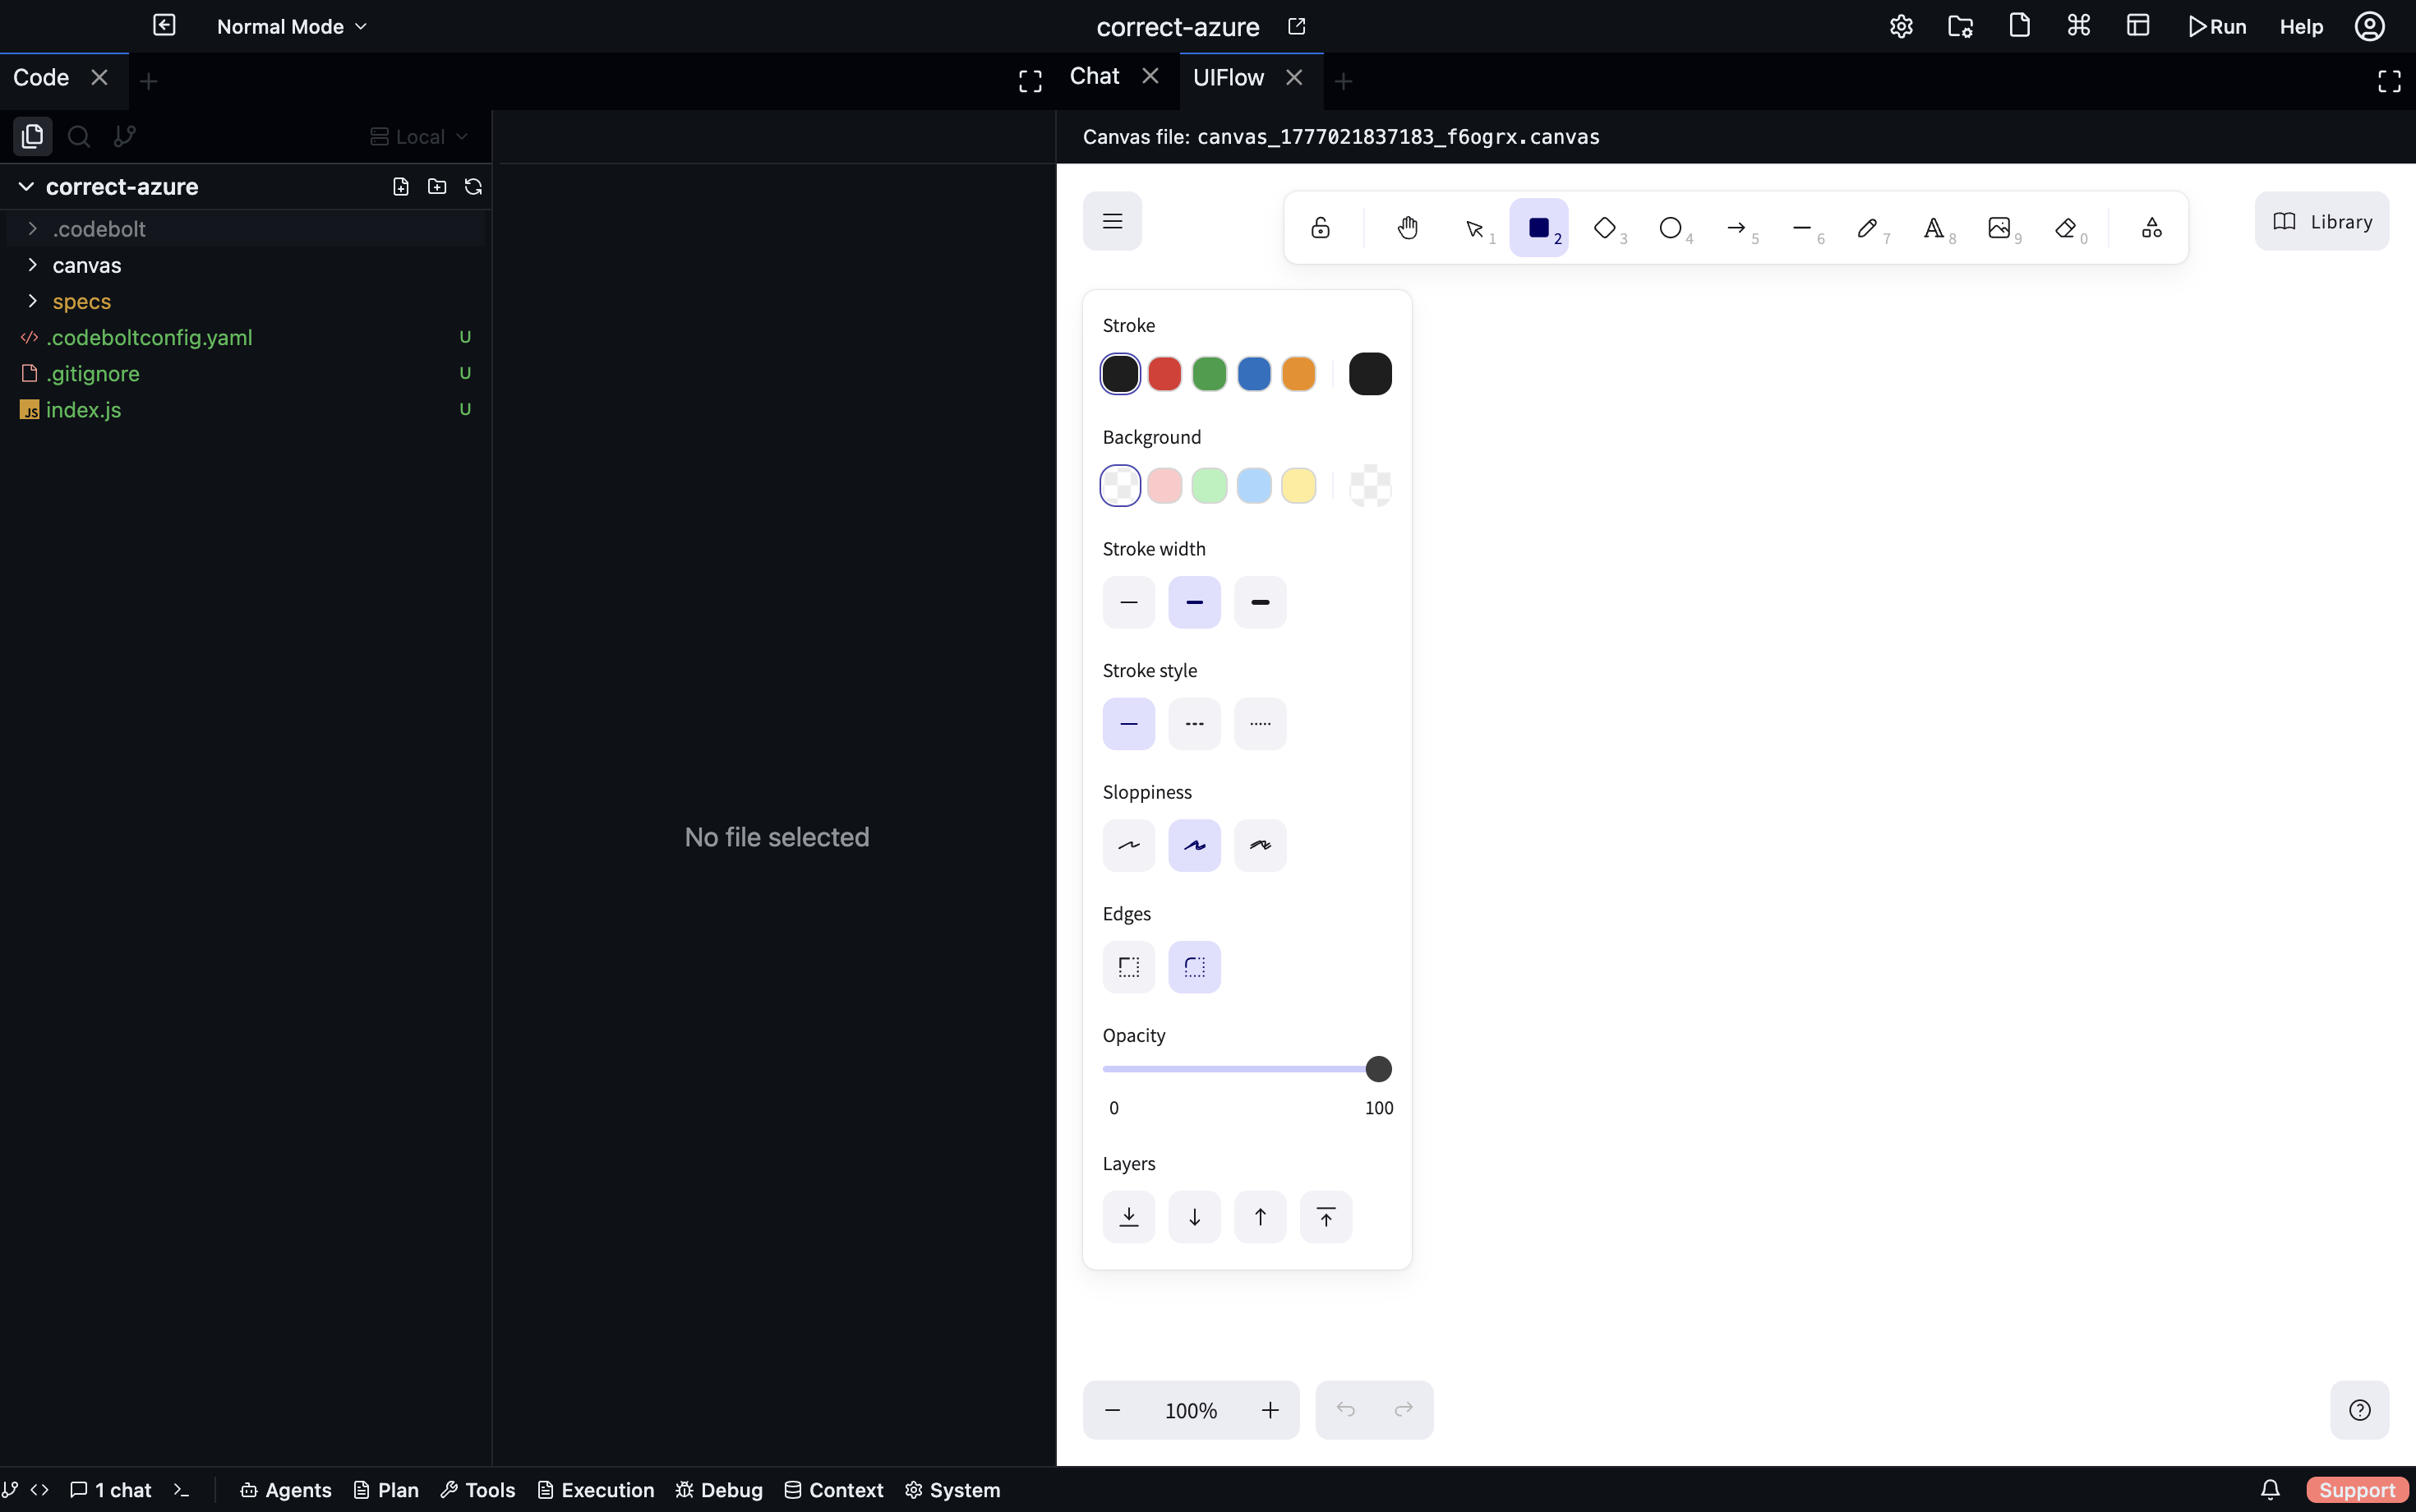Expand the .codebolt folder
The image size is (2416, 1512).
tap(245, 229)
